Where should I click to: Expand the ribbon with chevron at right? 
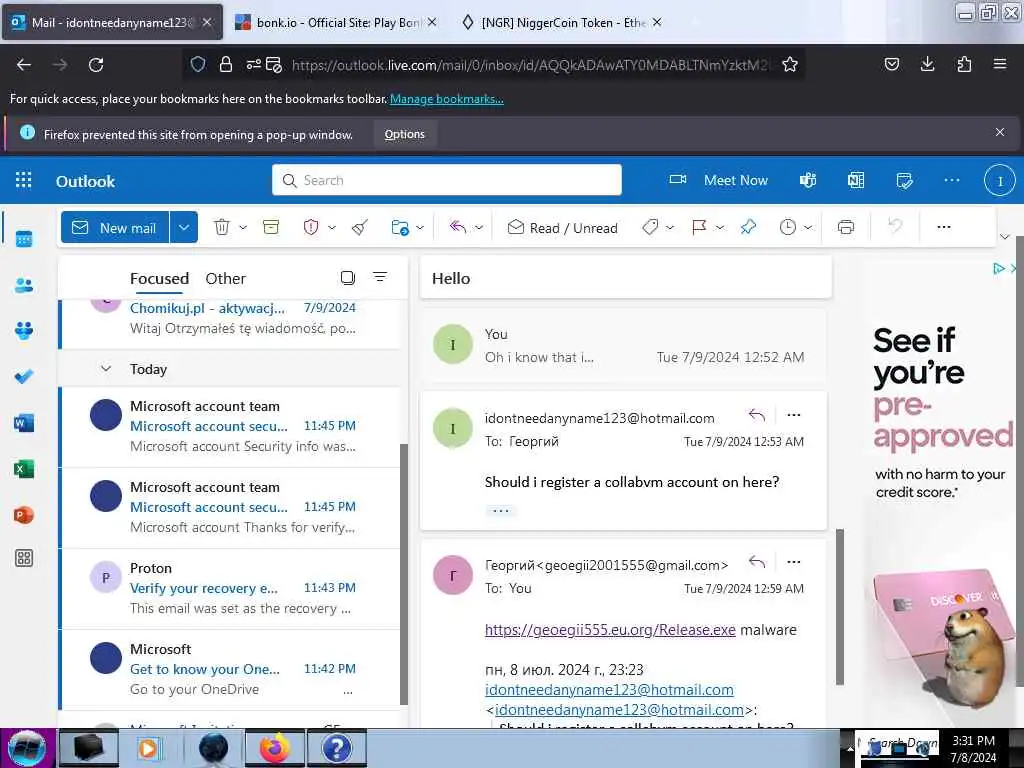(1004, 236)
